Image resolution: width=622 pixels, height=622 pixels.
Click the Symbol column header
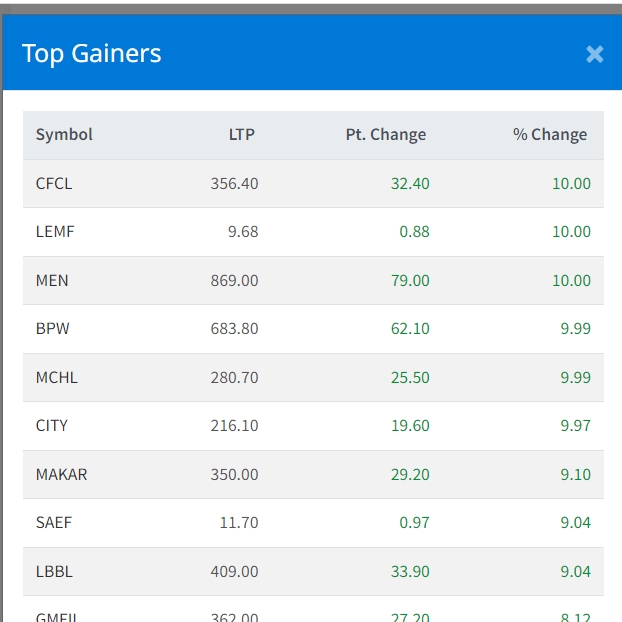point(64,135)
